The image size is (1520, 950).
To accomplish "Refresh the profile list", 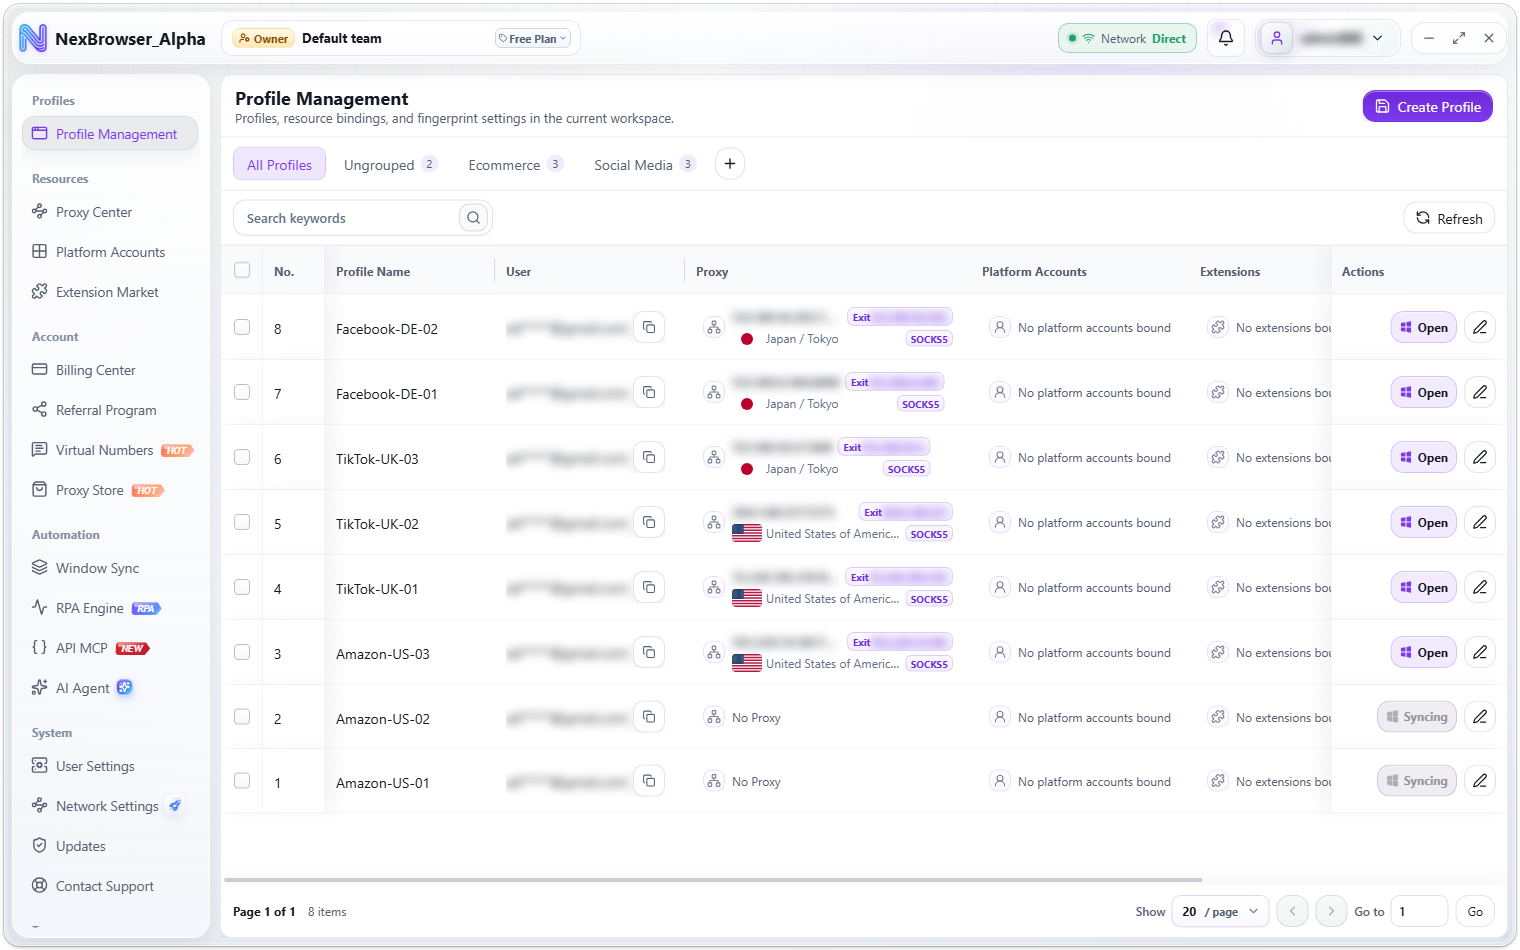I will click(1449, 218).
